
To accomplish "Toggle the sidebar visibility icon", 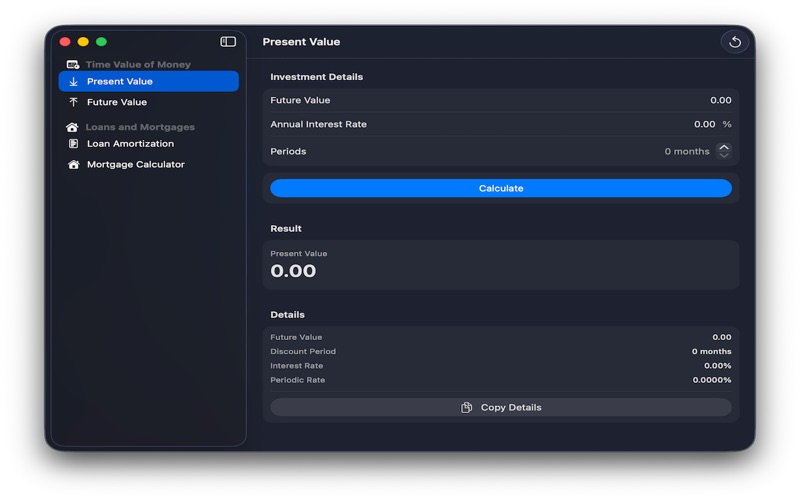I will (228, 42).
